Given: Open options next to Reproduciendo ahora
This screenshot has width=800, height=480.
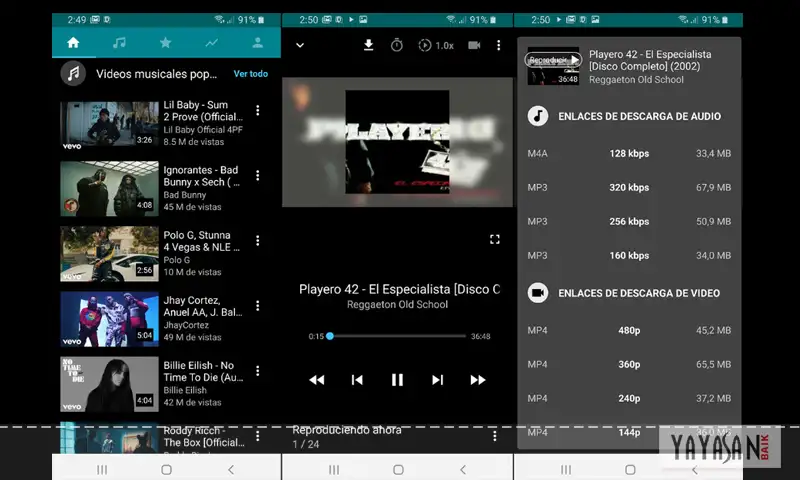Looking at the screenshot, I should pos(494,436).
